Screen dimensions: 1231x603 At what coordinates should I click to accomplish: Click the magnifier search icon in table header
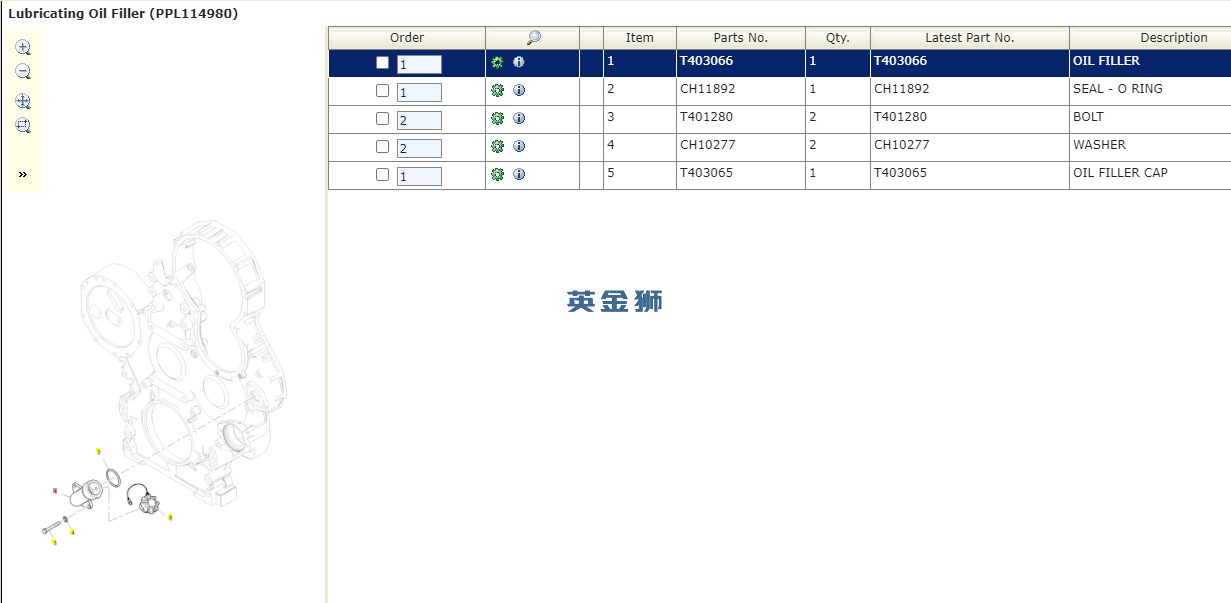coord(533,38)
